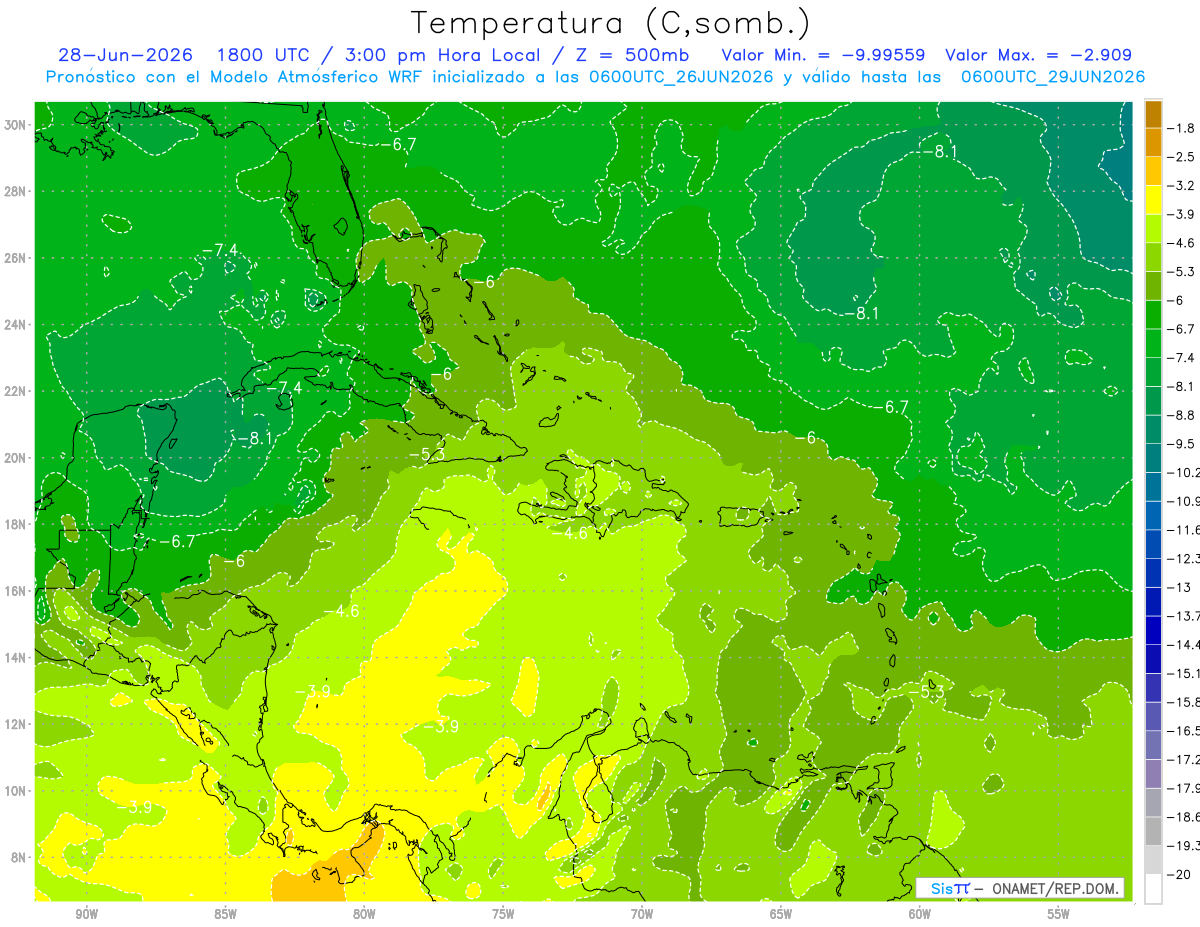Click '-10.2' value on the color scale

1185,473
